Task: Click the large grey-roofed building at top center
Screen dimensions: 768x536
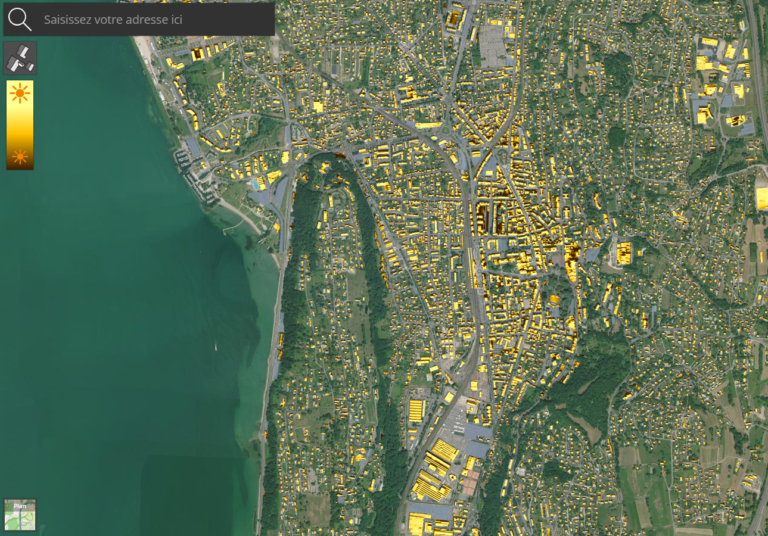Action: pos(495,47)
